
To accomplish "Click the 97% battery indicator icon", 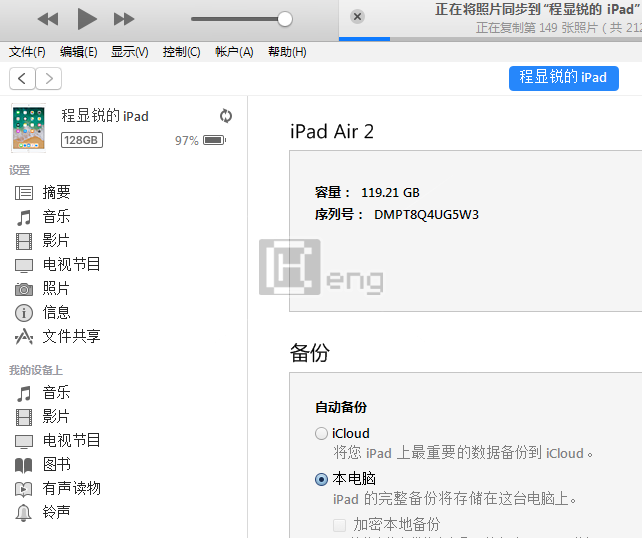I will [215, 140].
